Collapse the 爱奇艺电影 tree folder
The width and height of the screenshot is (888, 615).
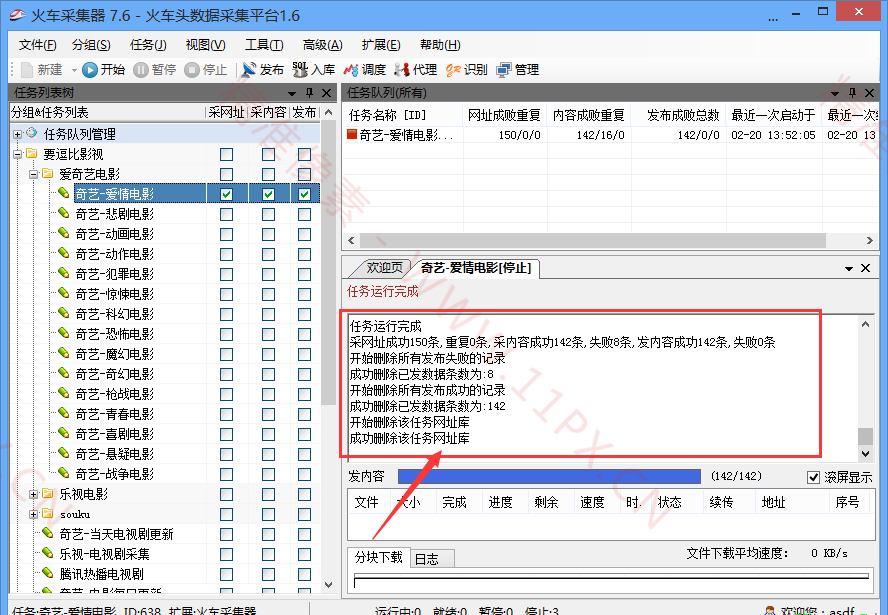click(x=33, y=174)
